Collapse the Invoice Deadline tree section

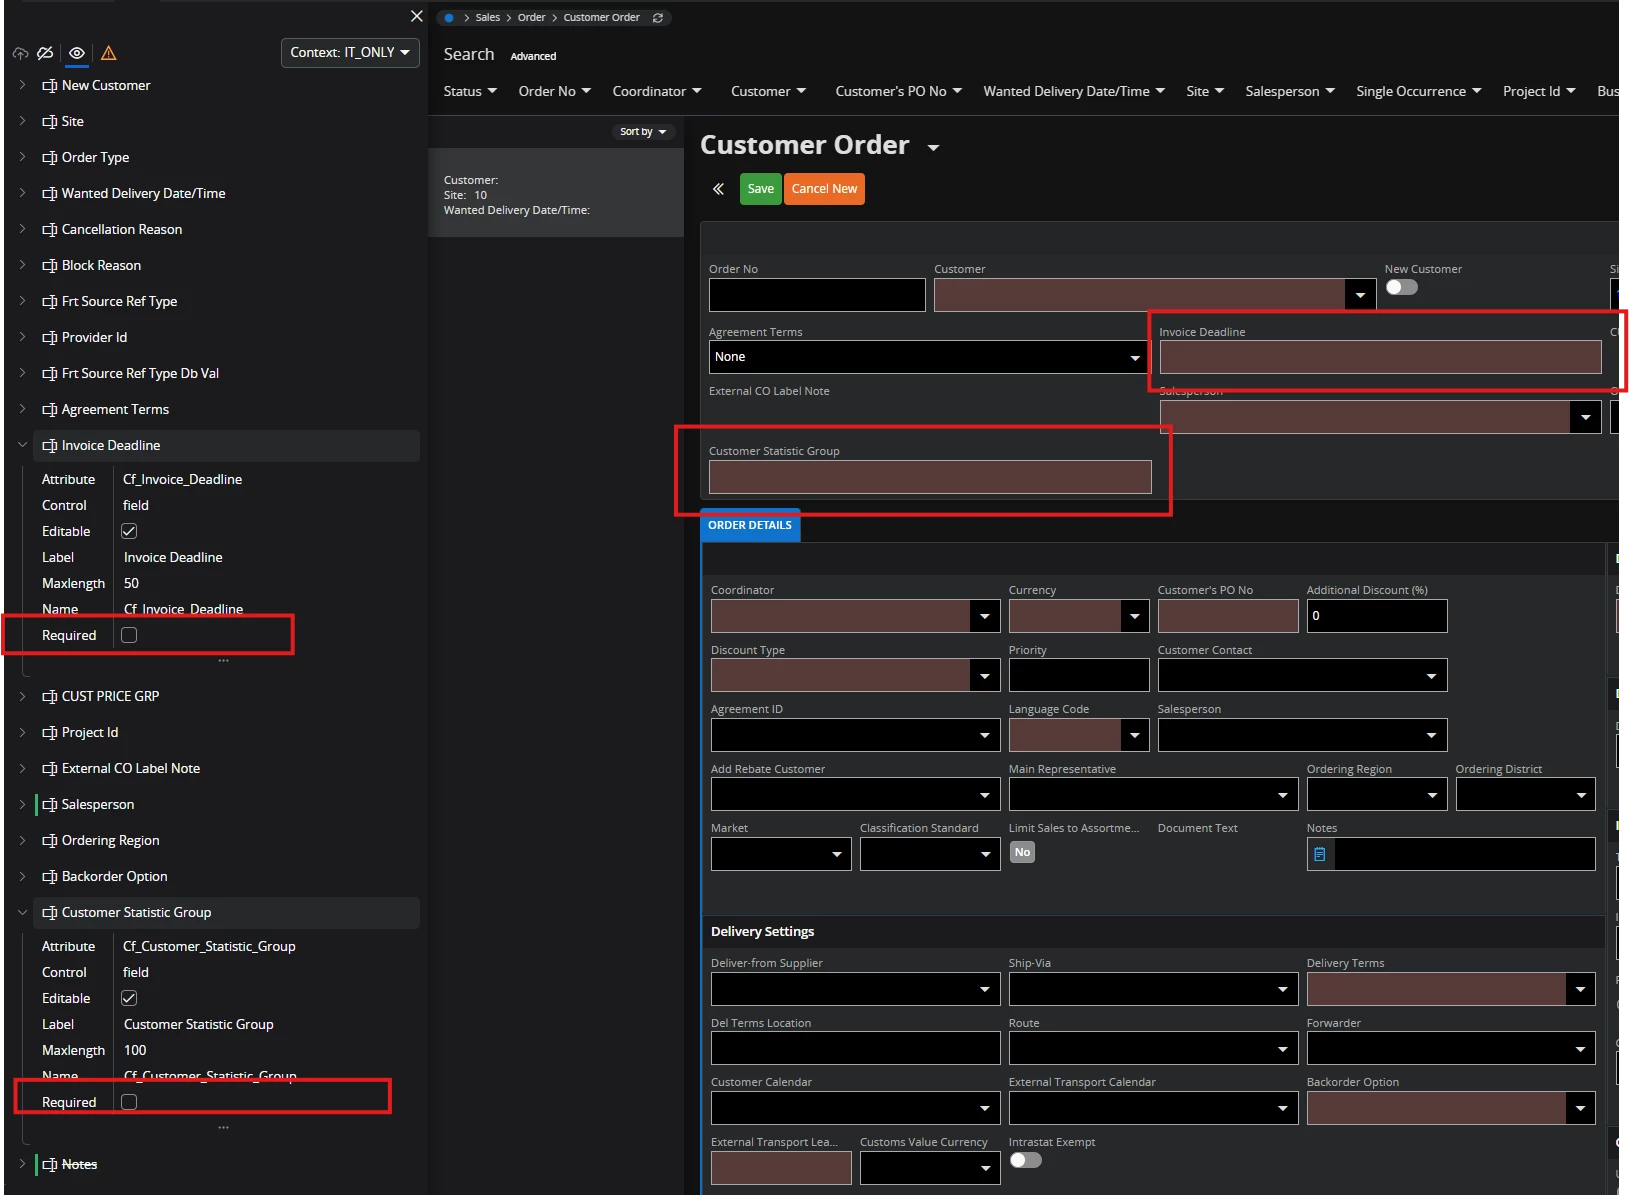coord(21,444)
